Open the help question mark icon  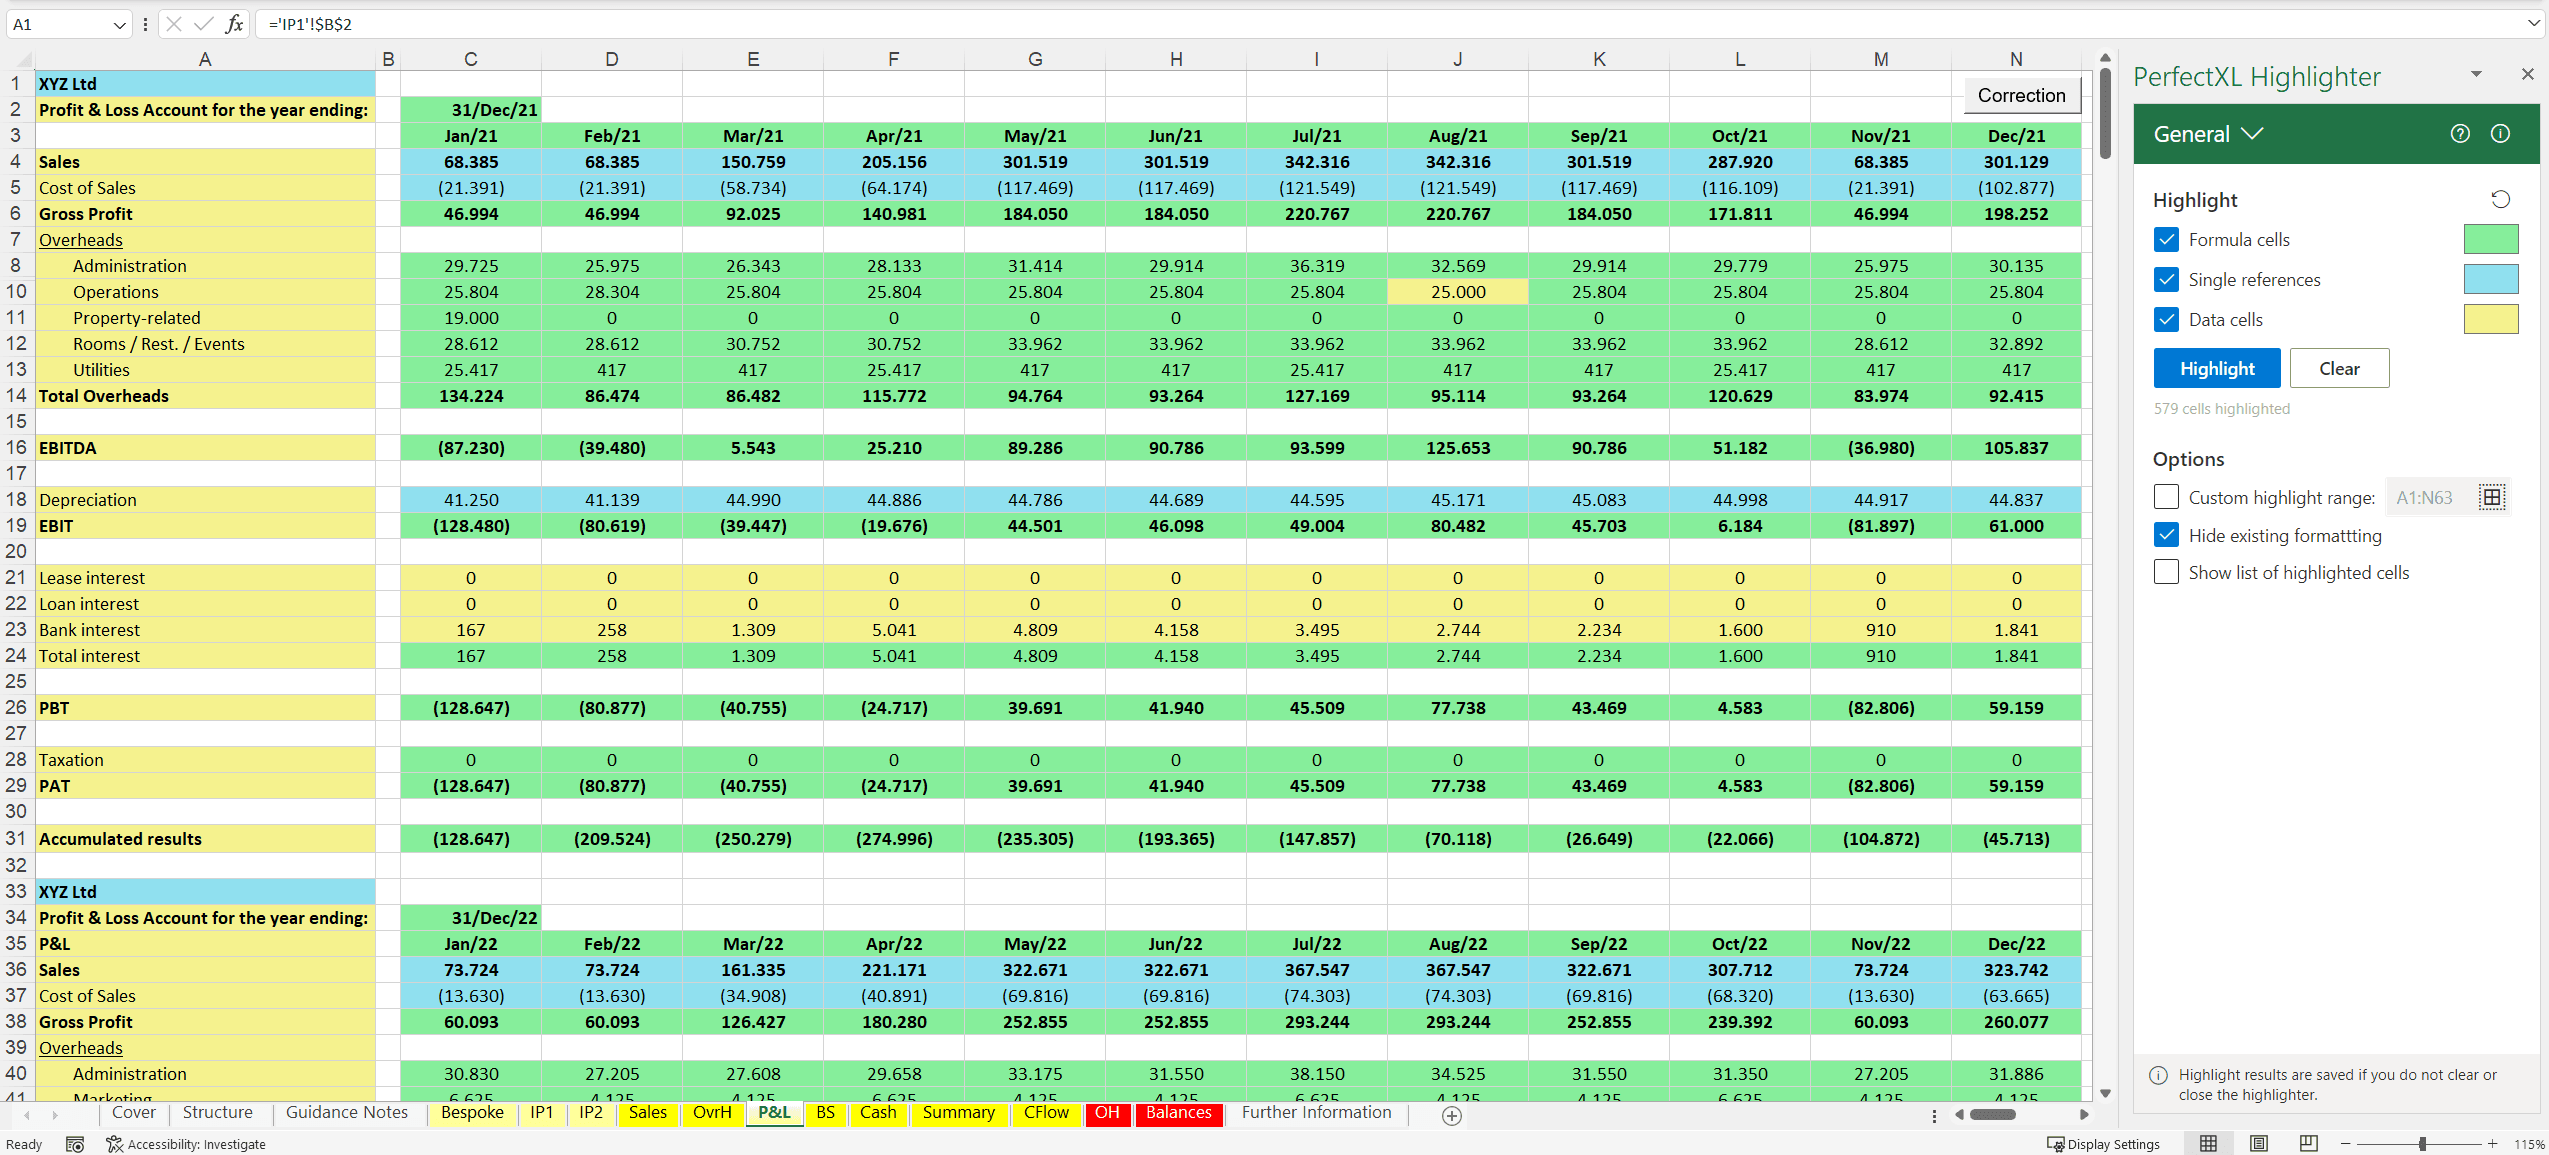(2460, 134)
